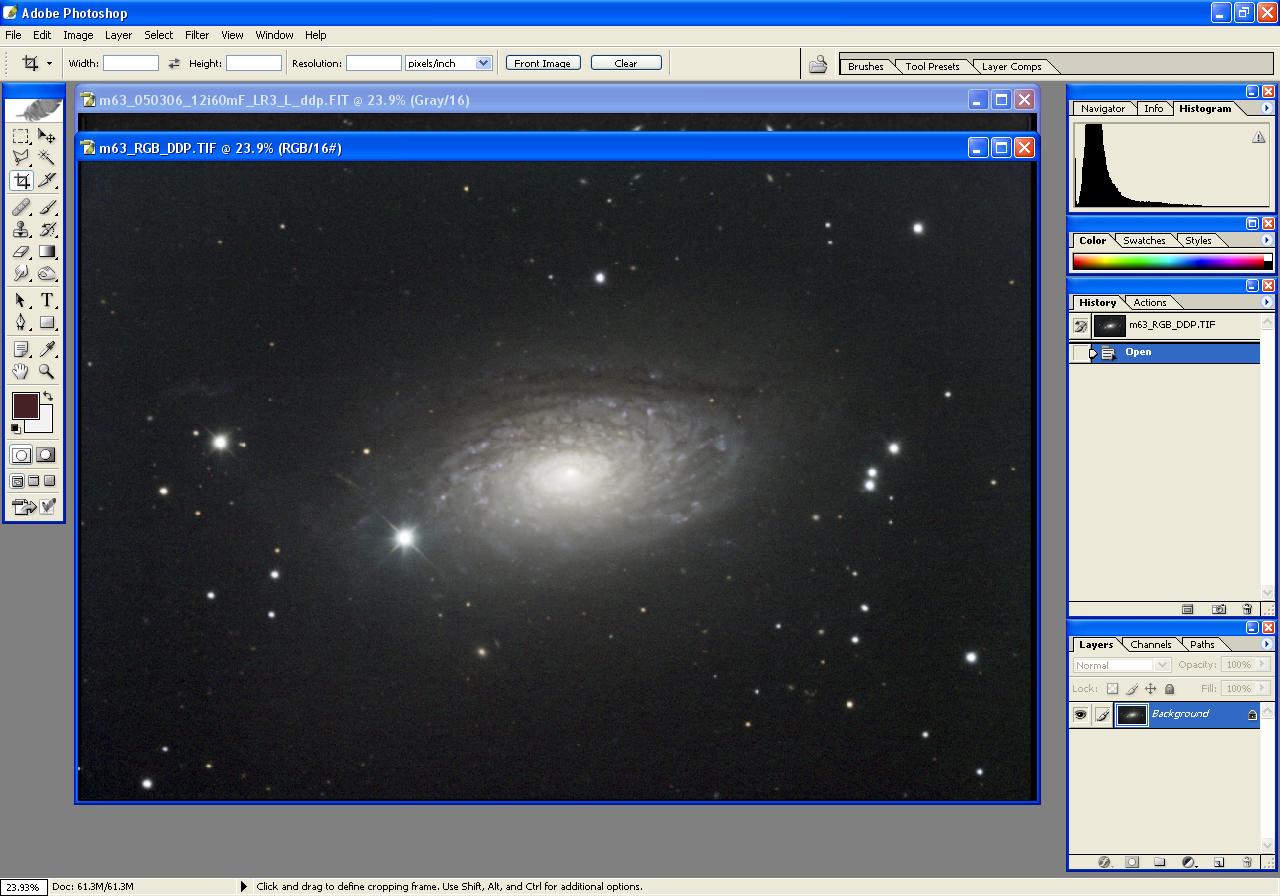This screenshot has width=1280, height=896.
Task: Pick the Eraser tool
Action: pos(21,252)
